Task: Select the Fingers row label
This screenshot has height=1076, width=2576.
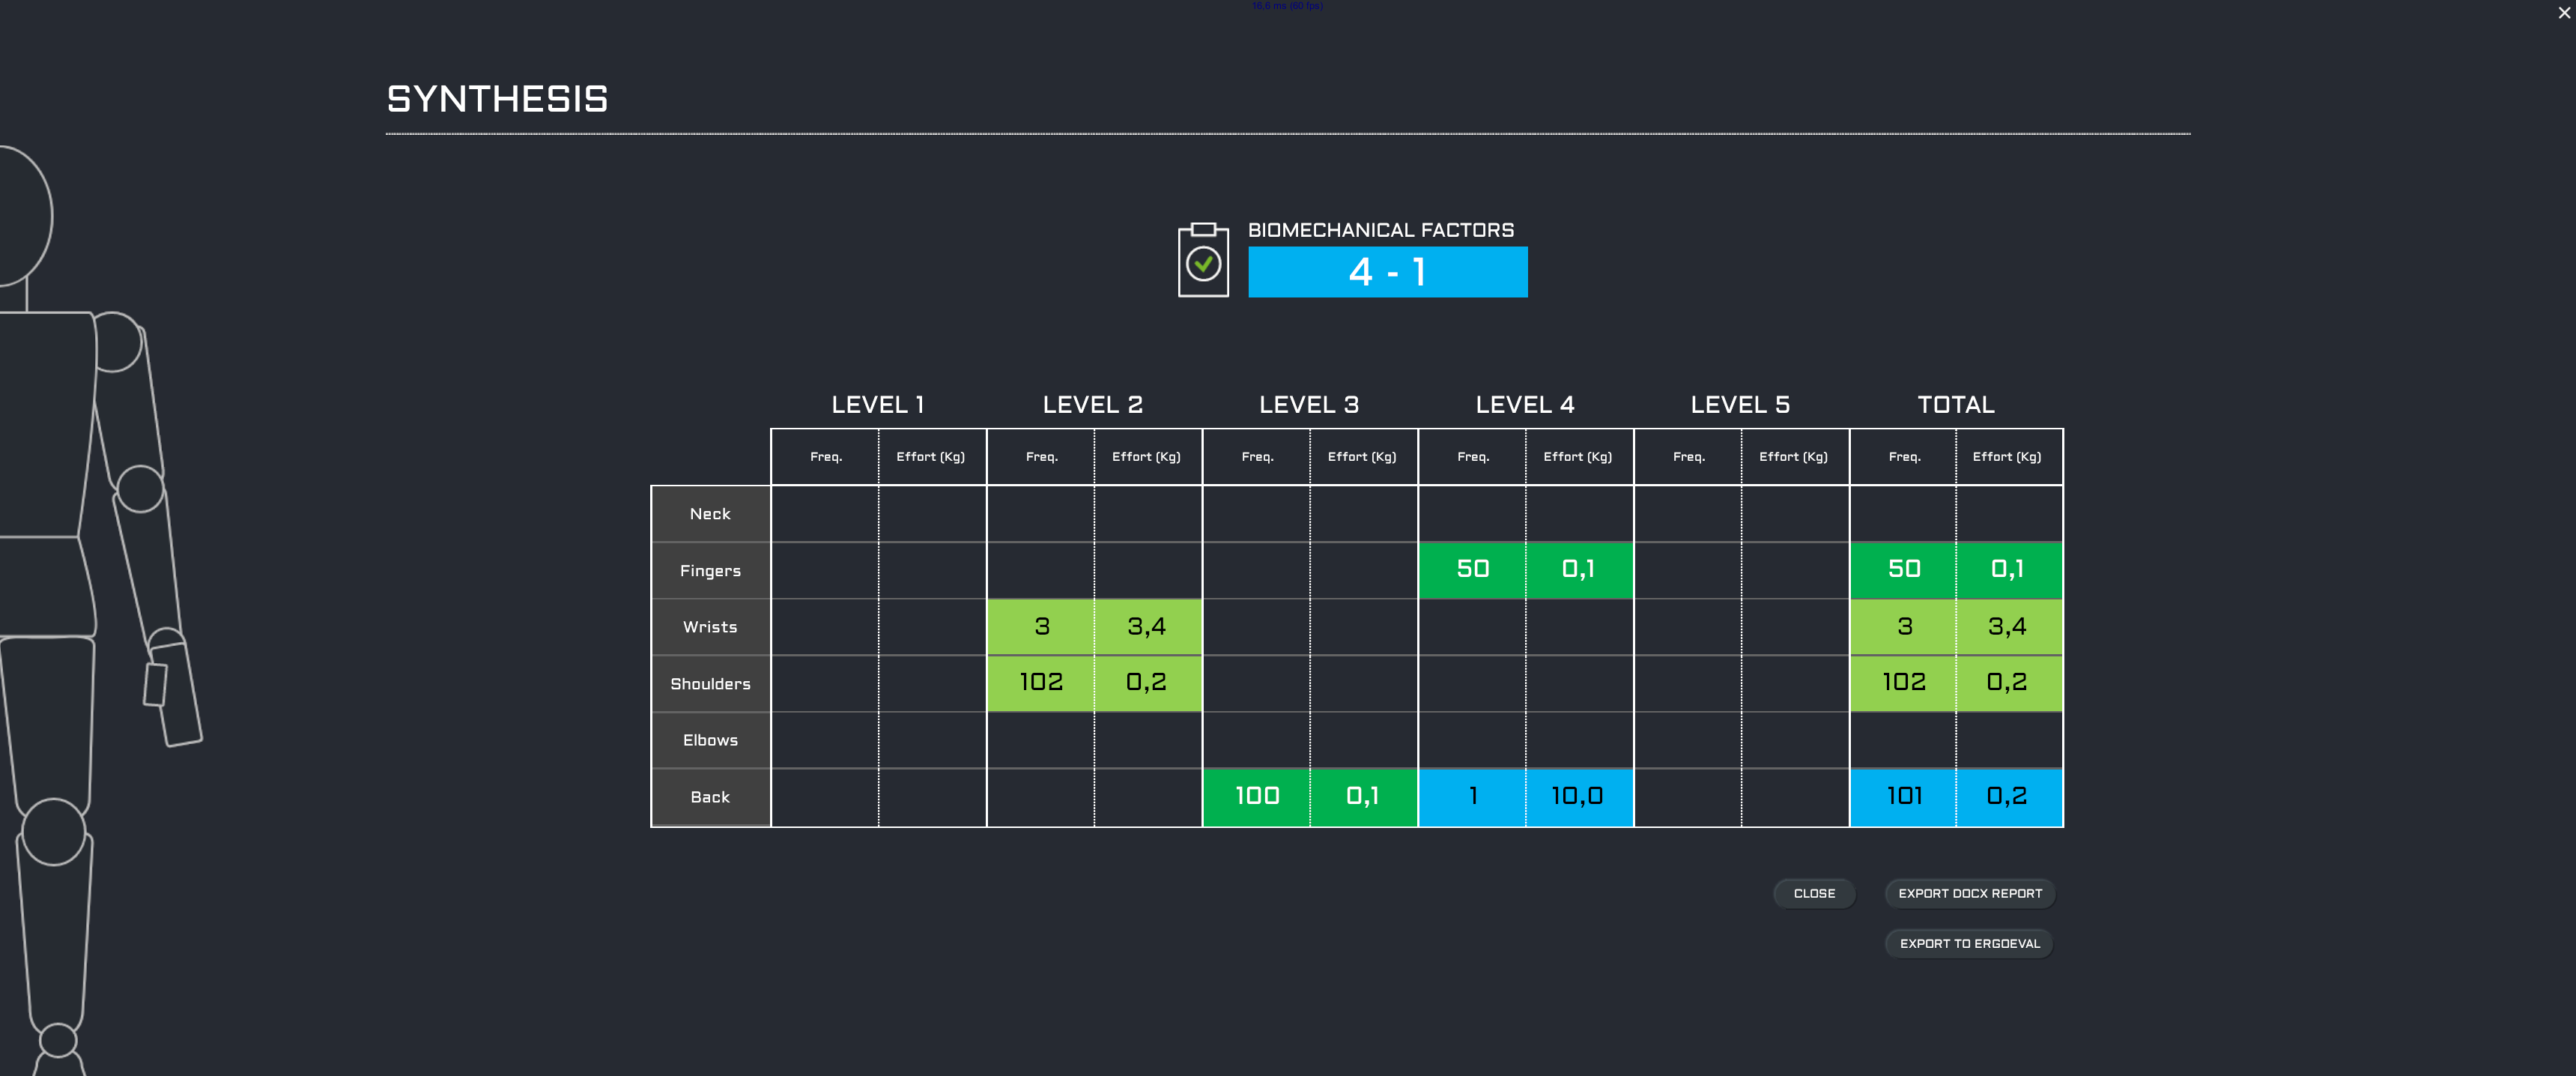Action: point(710,571)
